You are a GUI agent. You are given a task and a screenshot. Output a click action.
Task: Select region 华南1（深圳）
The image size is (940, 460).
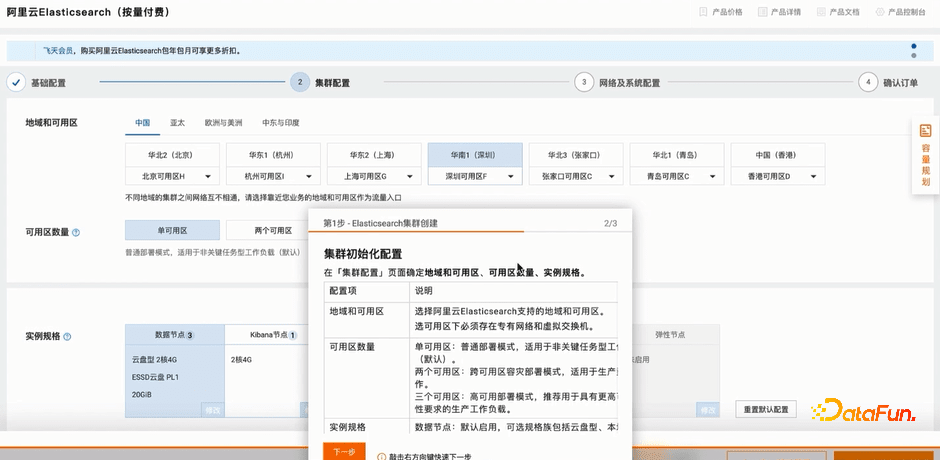point(475,155)
